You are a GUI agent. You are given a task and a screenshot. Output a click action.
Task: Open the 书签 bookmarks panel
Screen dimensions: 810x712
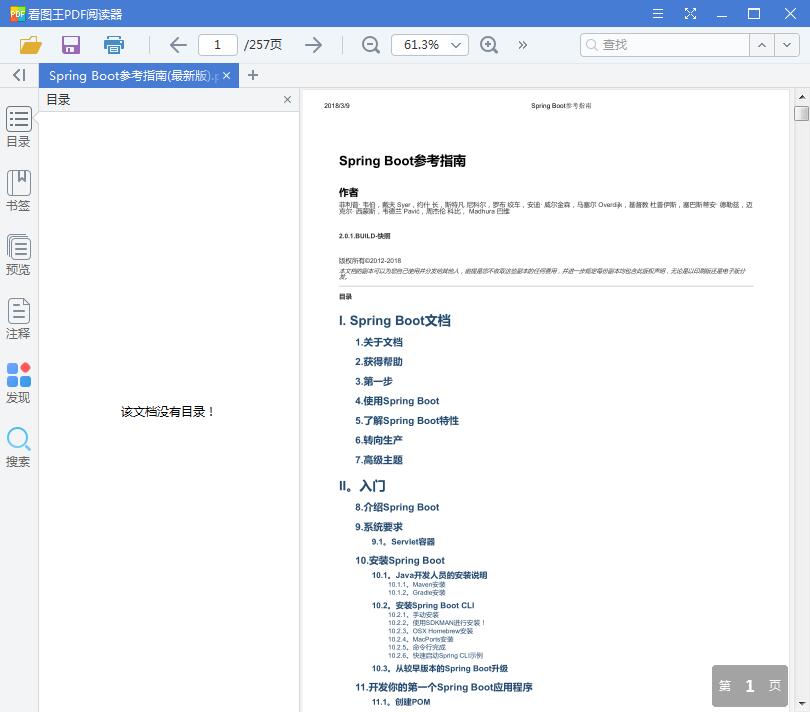pyautogui.click(x=19, y=191)
